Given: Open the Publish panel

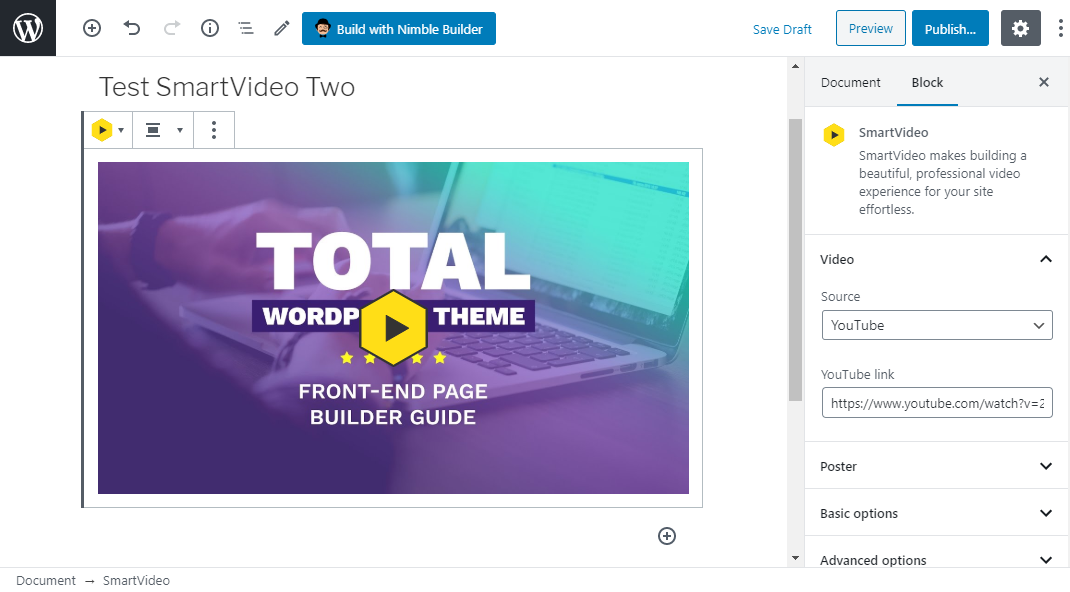Looking at the screenshot, I should pos(950,28).
